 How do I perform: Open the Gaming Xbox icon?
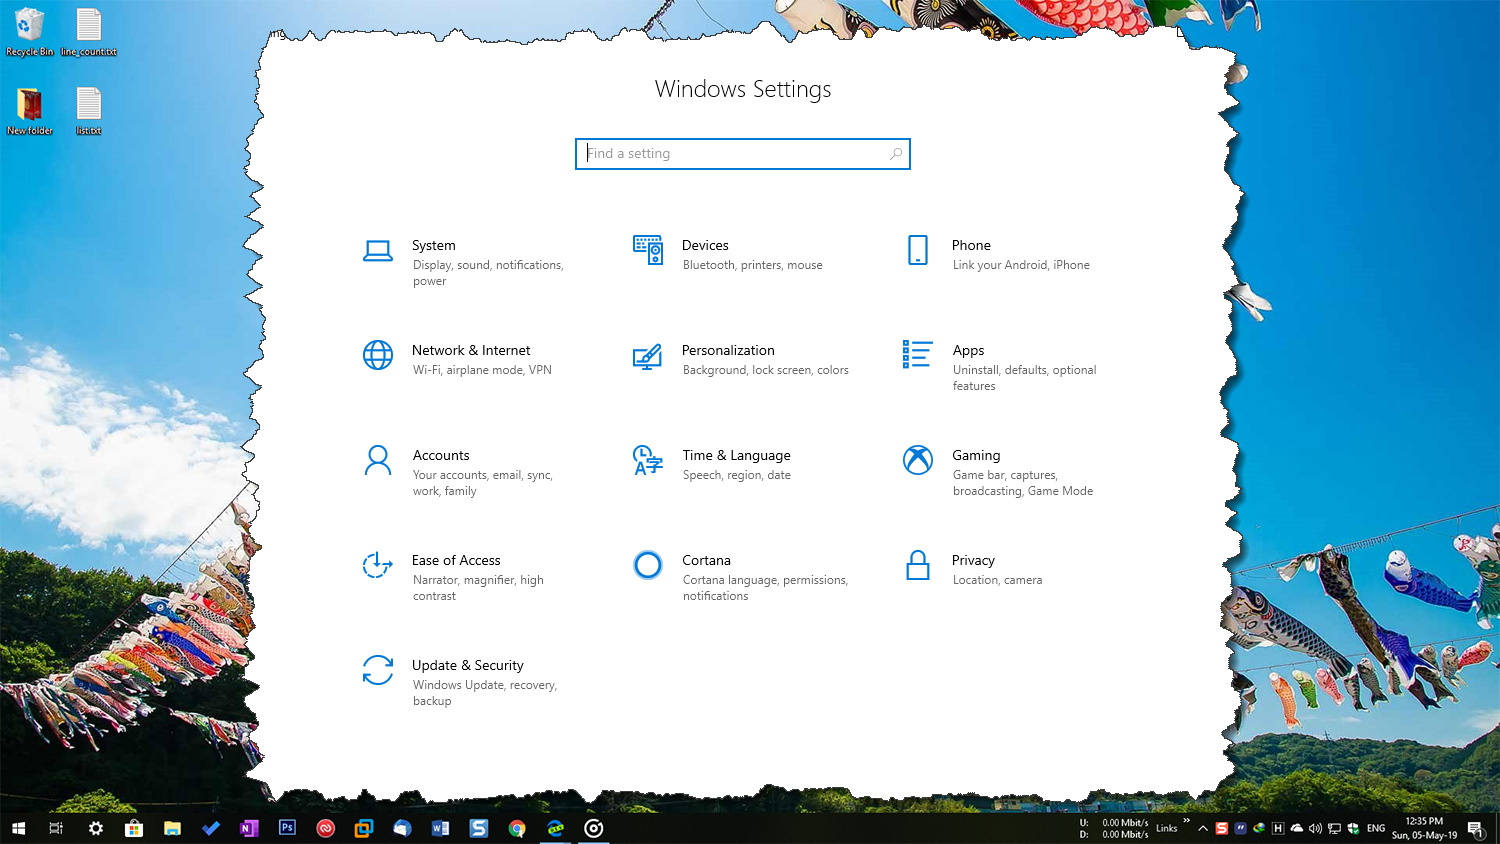tap(918, 460)
